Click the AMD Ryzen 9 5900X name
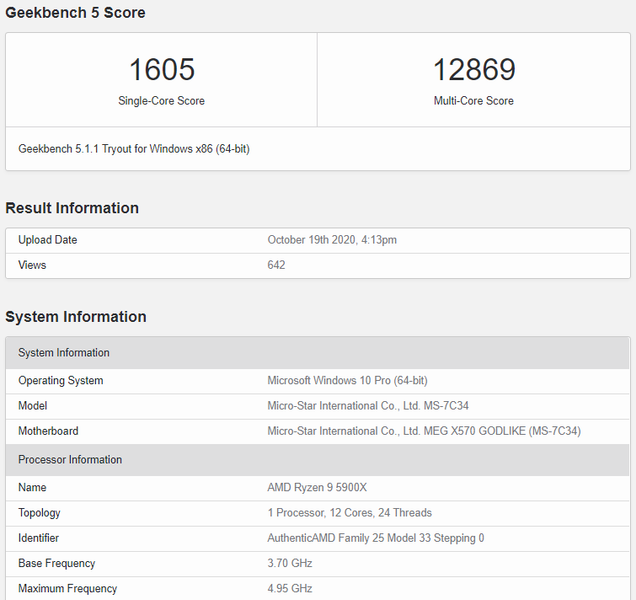The height and width of the screenshot is (600, 636). click(317, 488)
